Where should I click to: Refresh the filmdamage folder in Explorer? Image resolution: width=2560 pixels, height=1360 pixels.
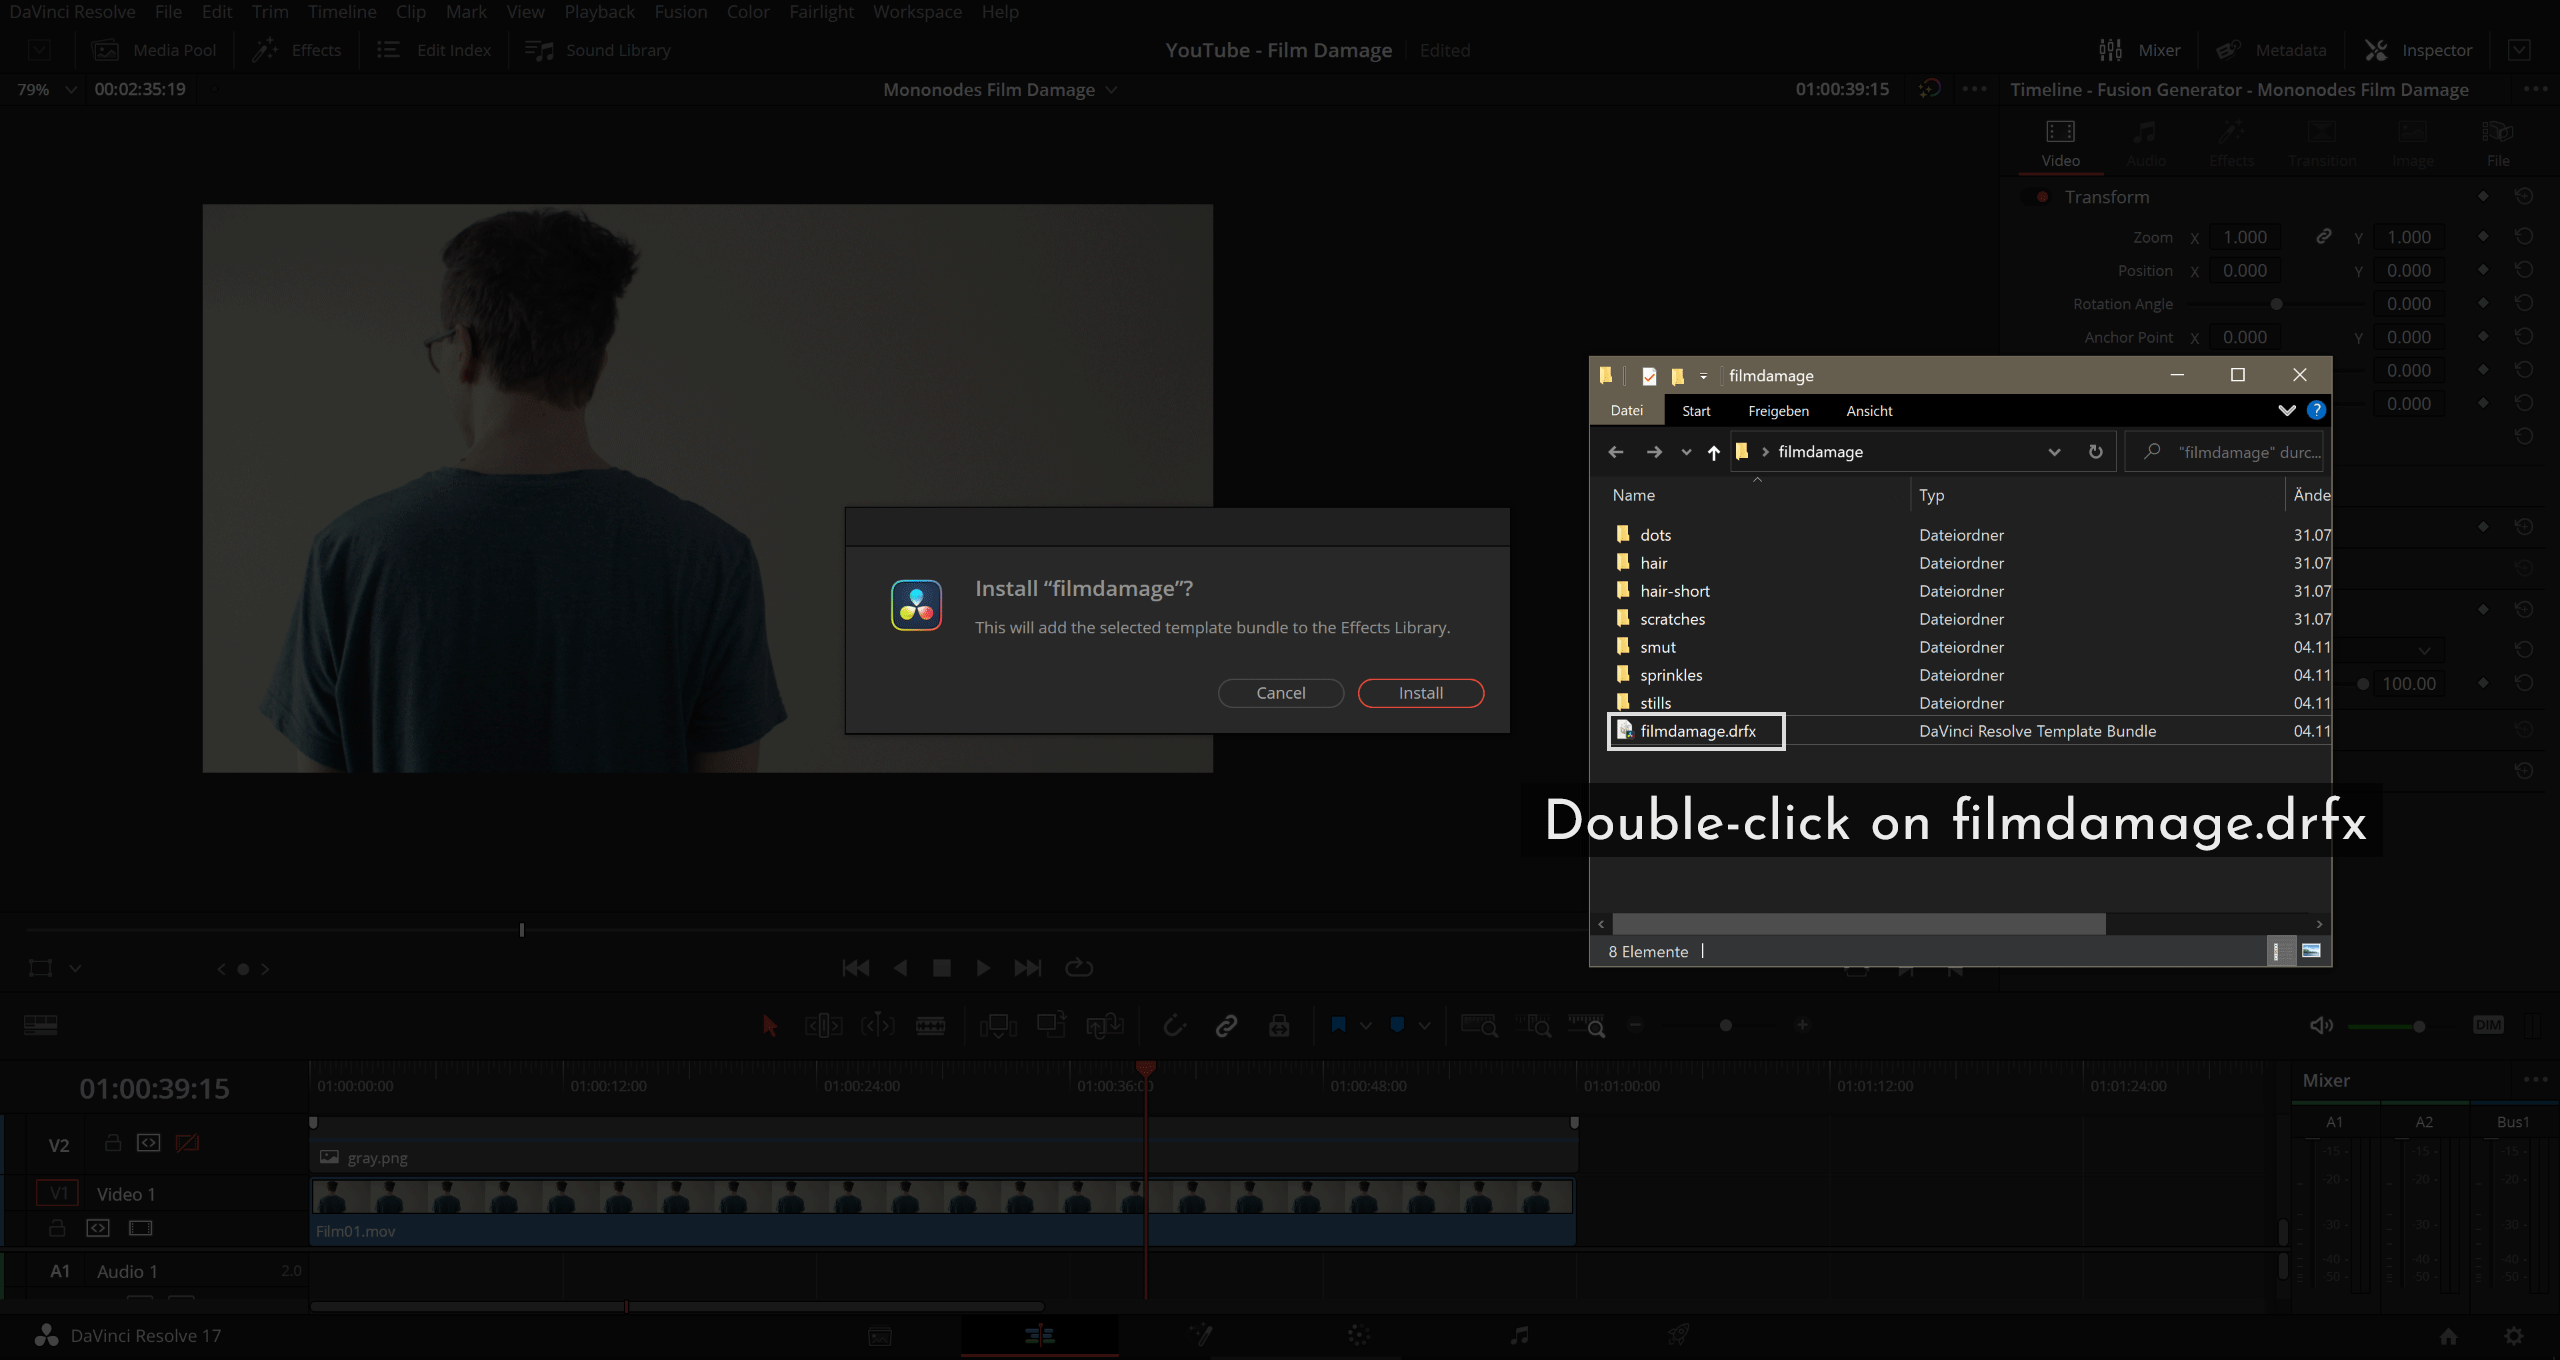click(x=2095, y=452)
